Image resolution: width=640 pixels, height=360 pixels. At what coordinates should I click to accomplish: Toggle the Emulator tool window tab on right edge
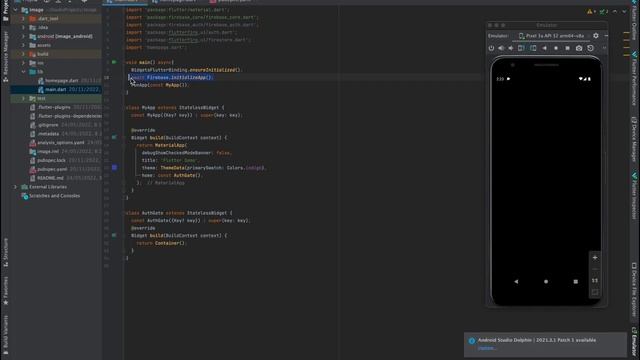(x=634, y=342)
